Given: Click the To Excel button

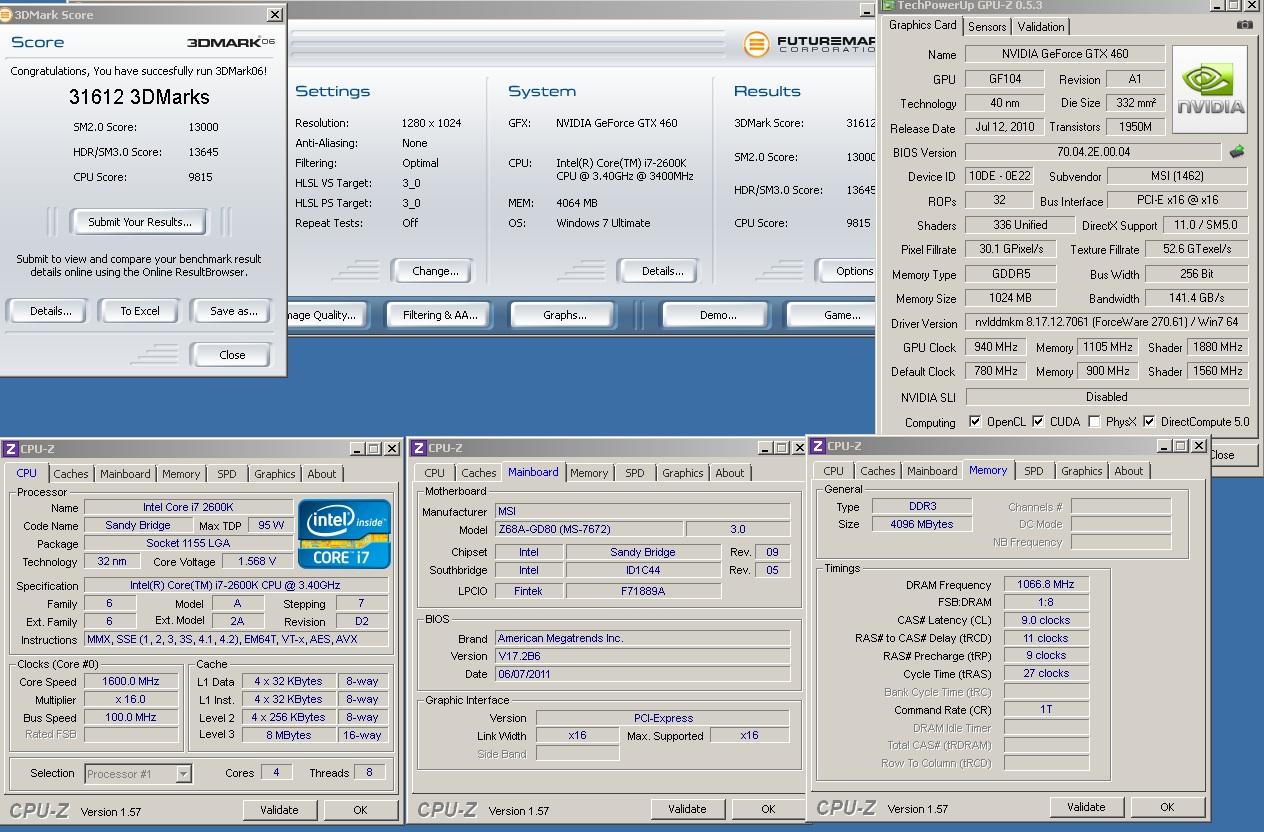Looking at the screenshot, I should click(140, 311).
